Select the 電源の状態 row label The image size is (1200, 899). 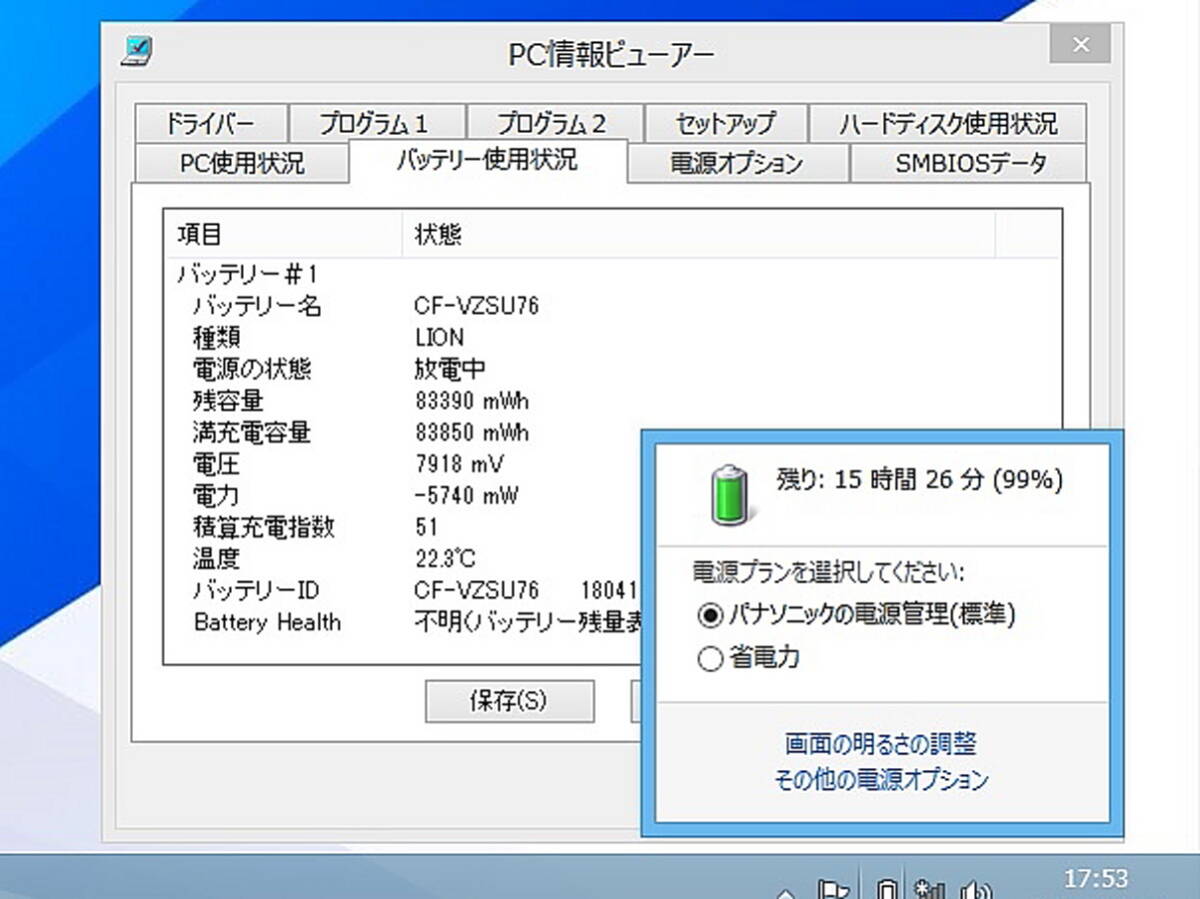tap(252, 369)
